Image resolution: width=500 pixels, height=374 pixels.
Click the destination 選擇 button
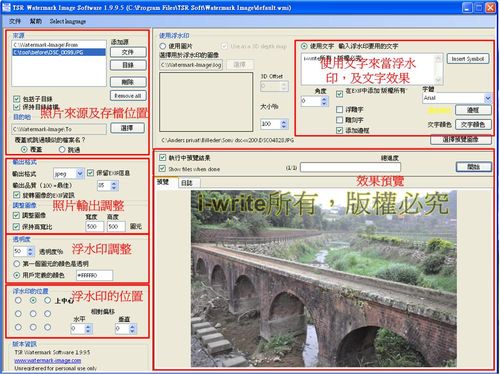pos(127,128)
